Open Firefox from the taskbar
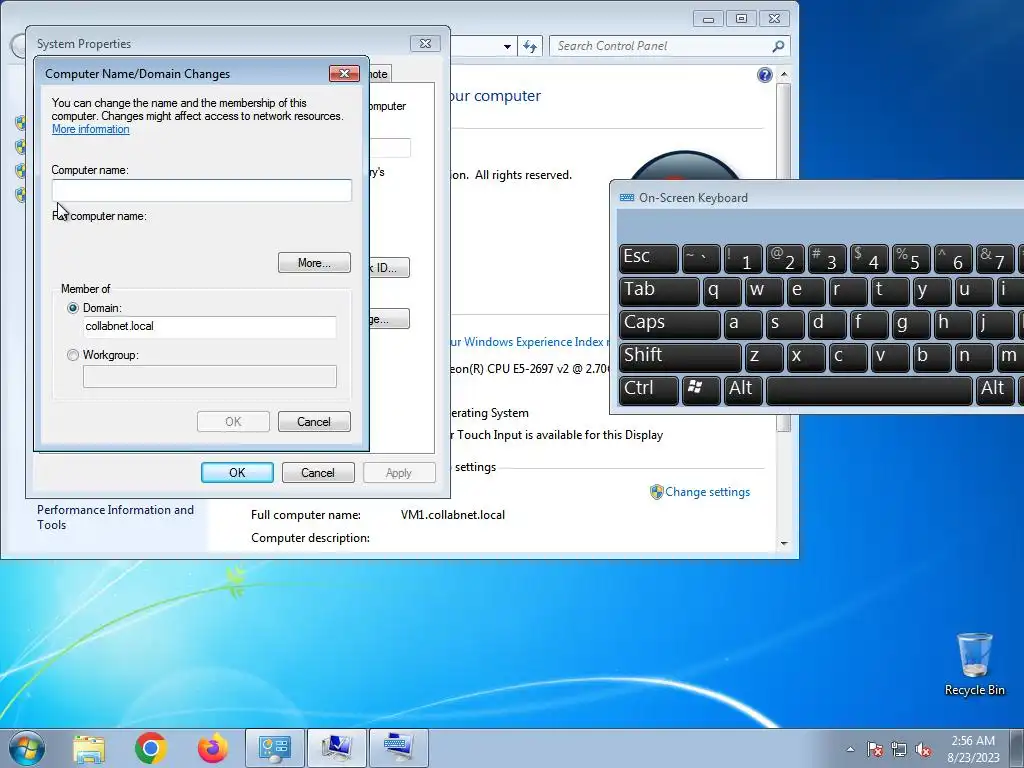Image resolution: width=1024 pixels, height=768 pixels. [x=213, y=748]
